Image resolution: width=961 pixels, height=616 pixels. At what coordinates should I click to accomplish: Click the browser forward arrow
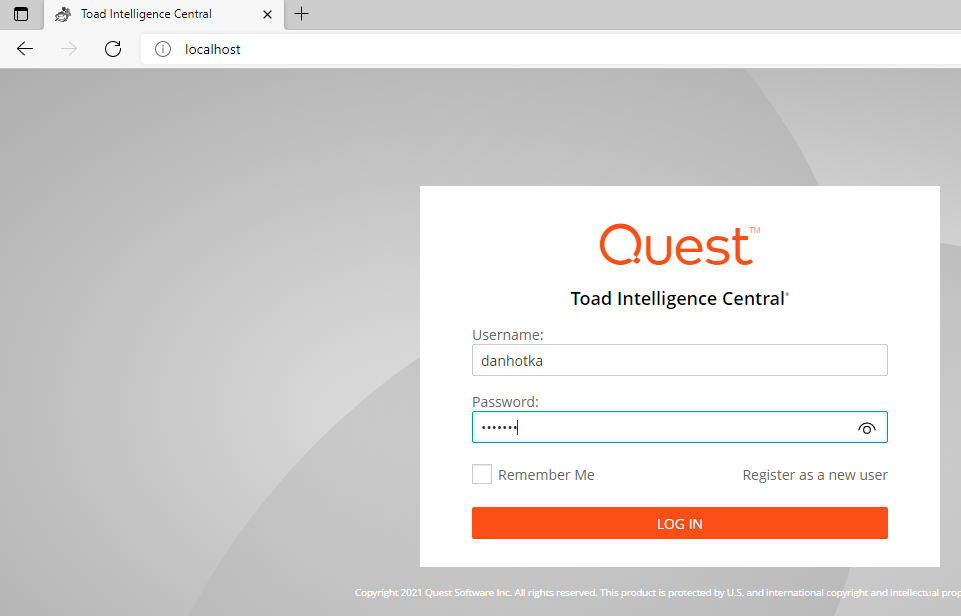click(69, 49)
